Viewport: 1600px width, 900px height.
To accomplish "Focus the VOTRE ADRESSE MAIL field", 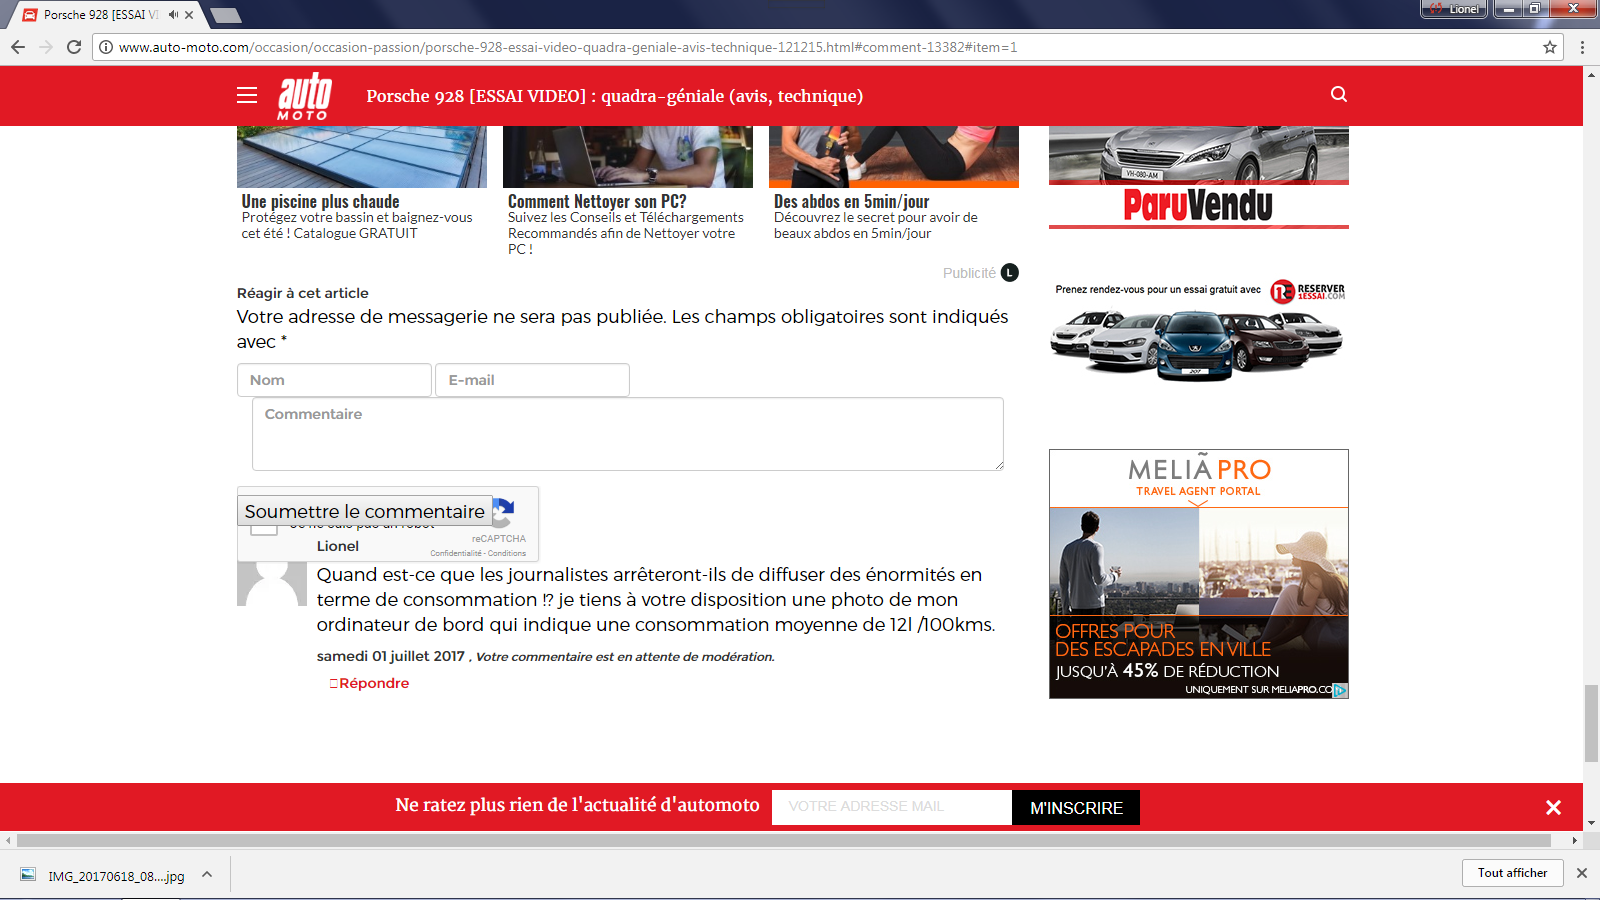I will click(x=892, y=807).
